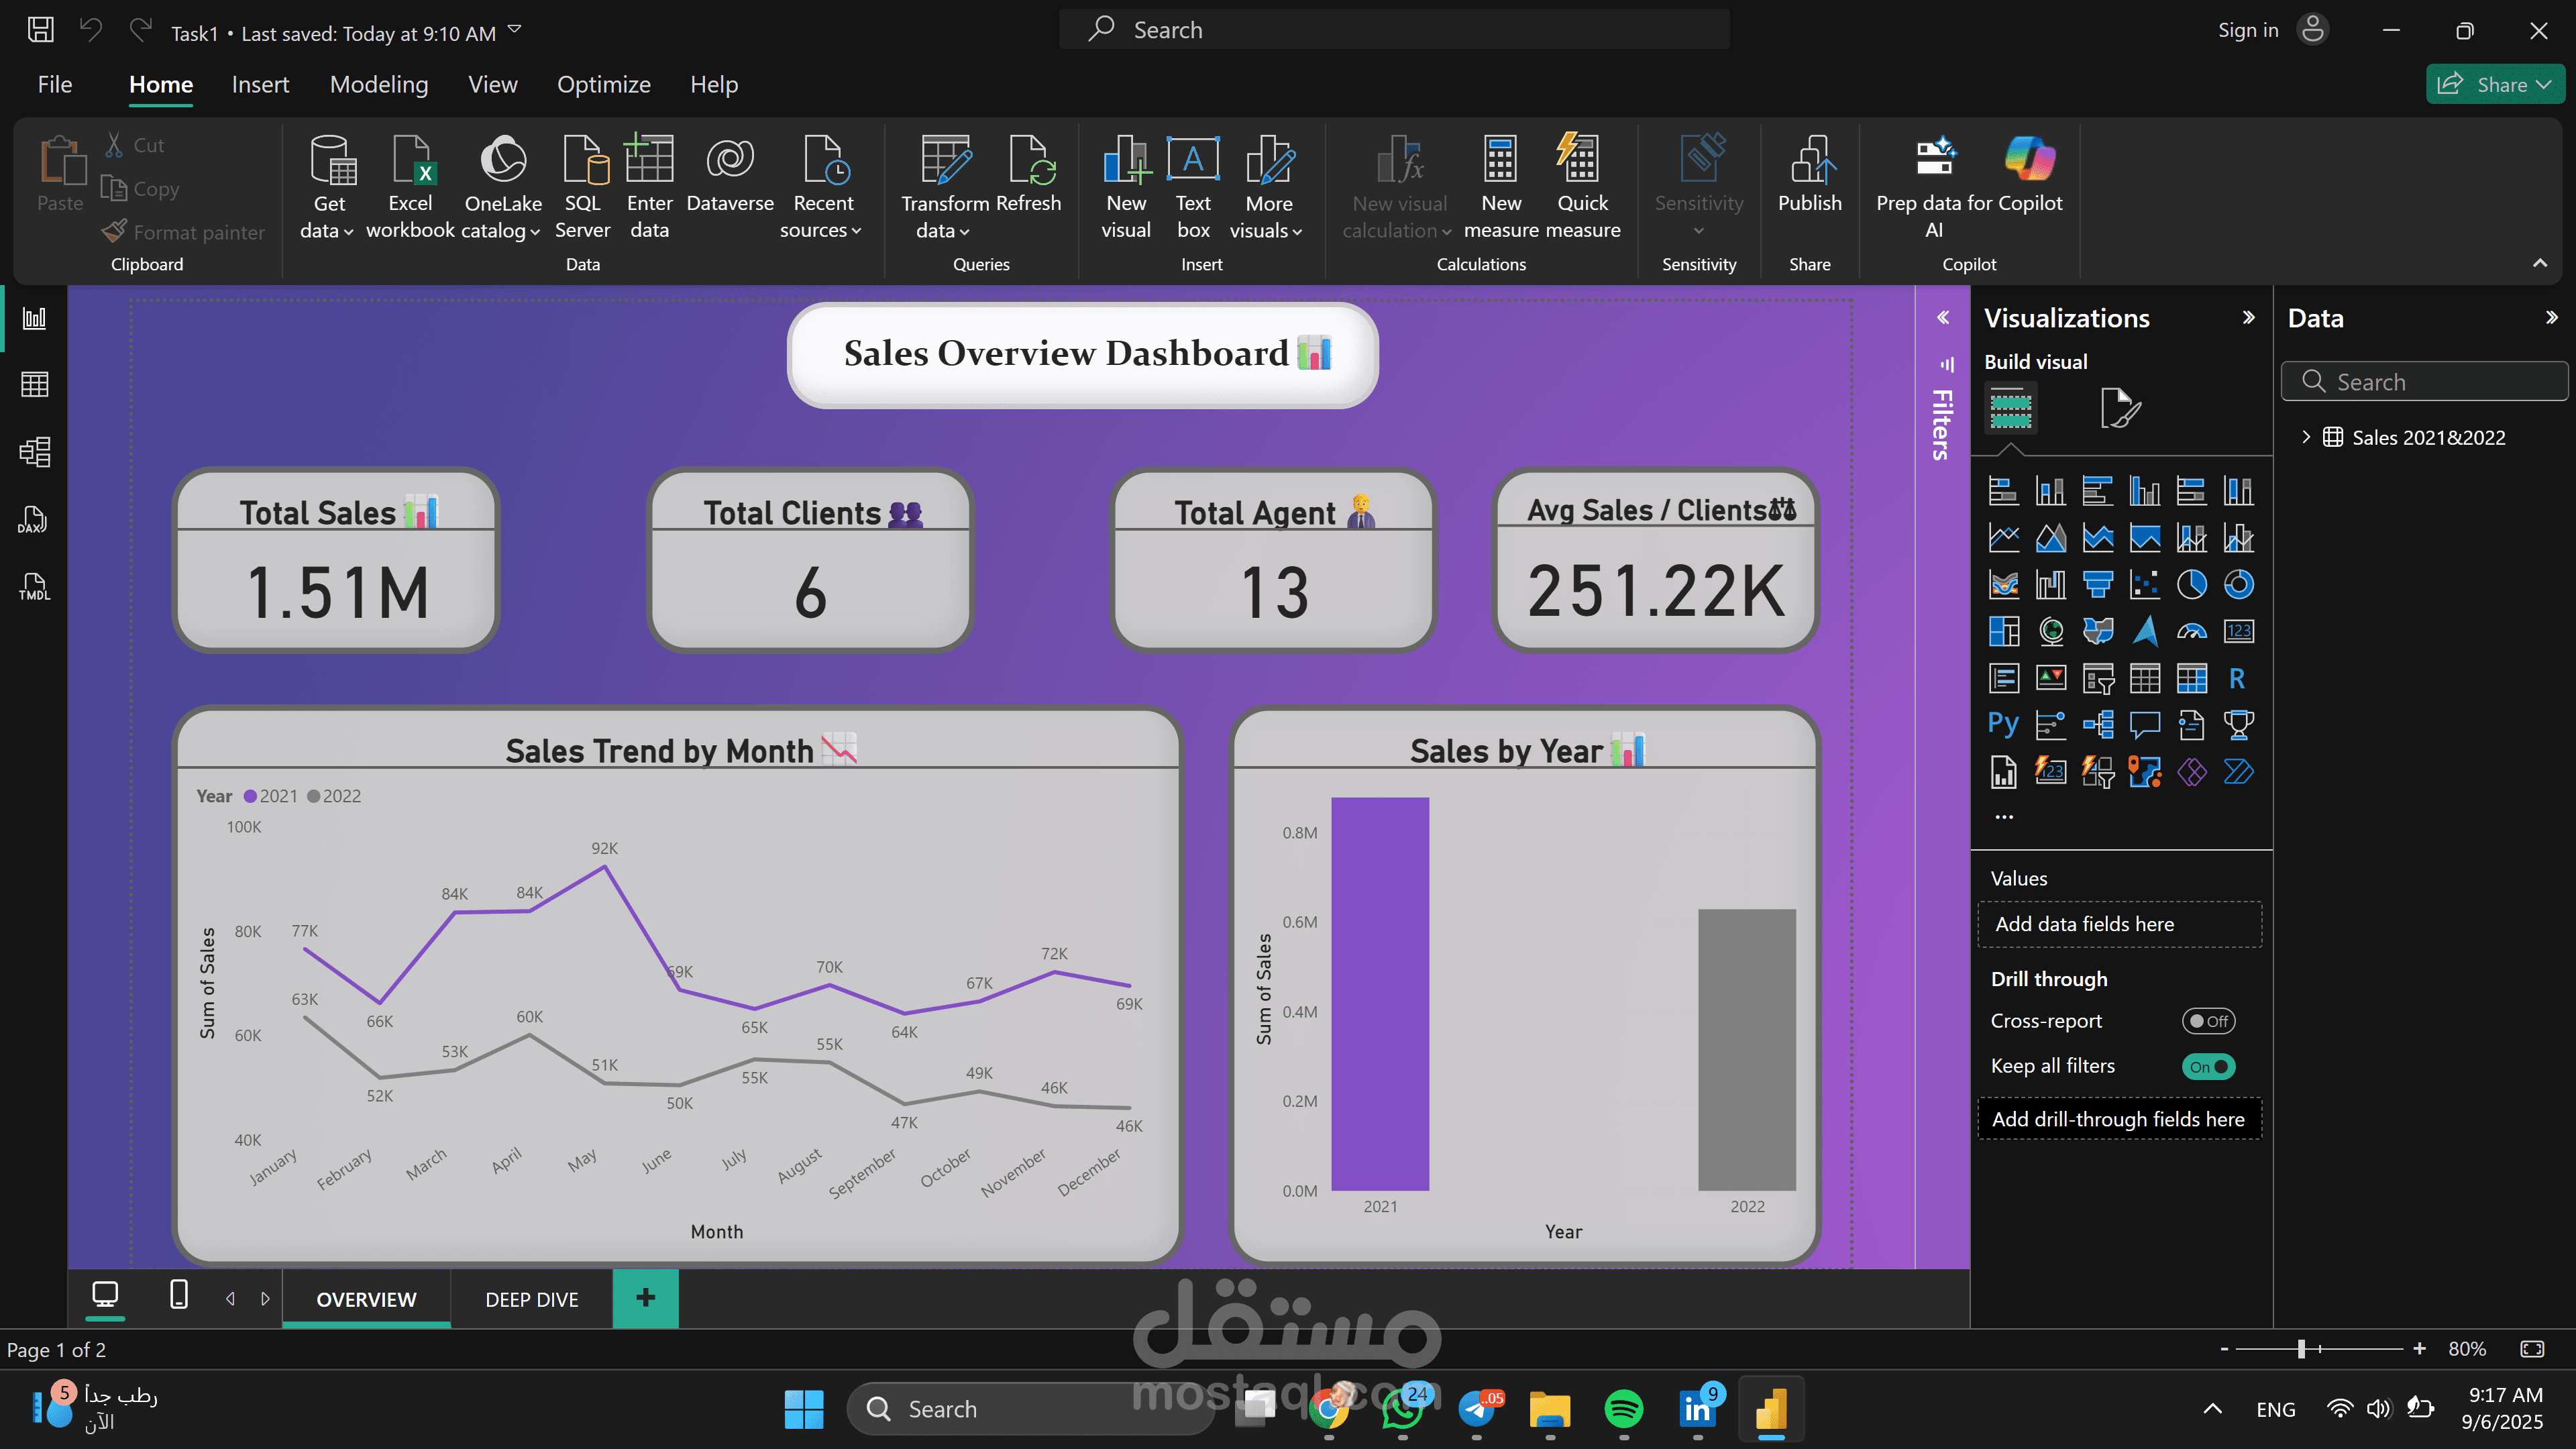Switch to TMDL view in sidebar

point(34,587)
